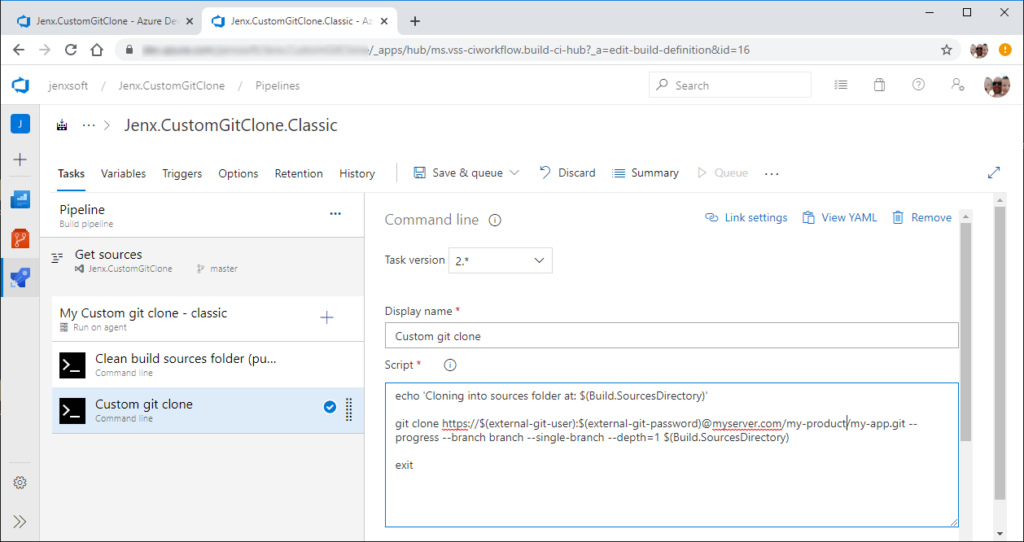Viewport: 1024px width, 542px height.
Task: Bookmark this page with the star icon
Action: point(946,50)
